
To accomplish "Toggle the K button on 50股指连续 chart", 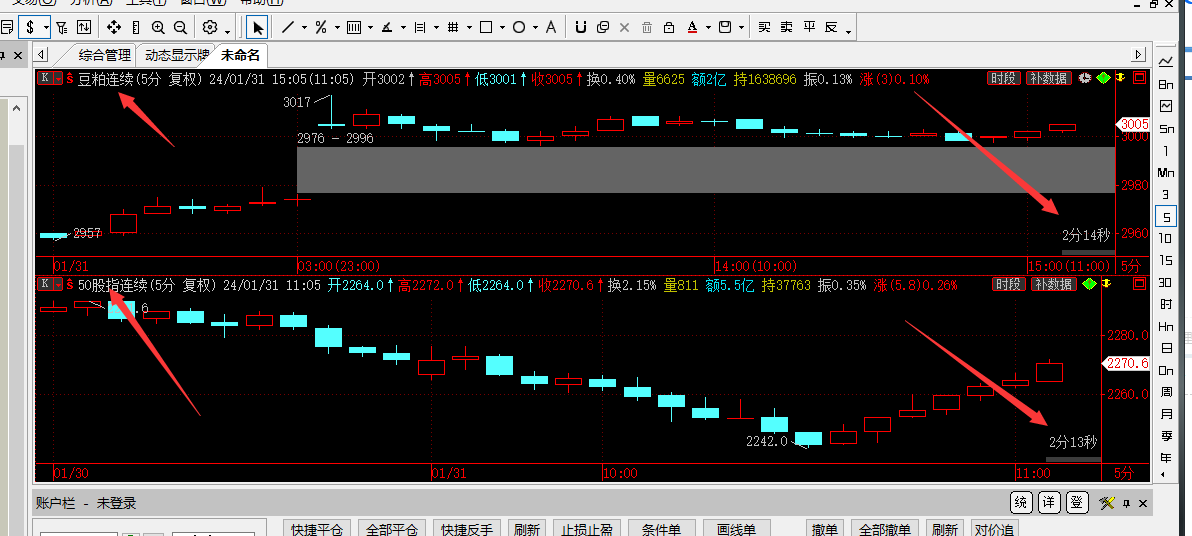I will [45, 284].
